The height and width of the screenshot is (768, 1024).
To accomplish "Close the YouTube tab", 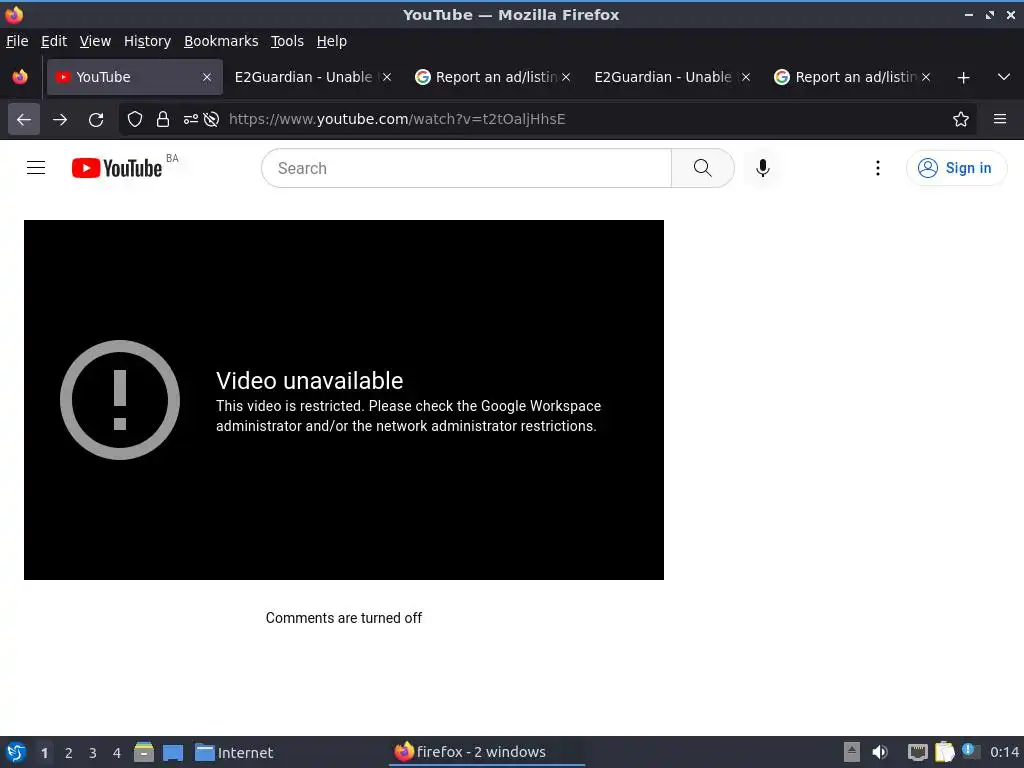I will 207,77.
